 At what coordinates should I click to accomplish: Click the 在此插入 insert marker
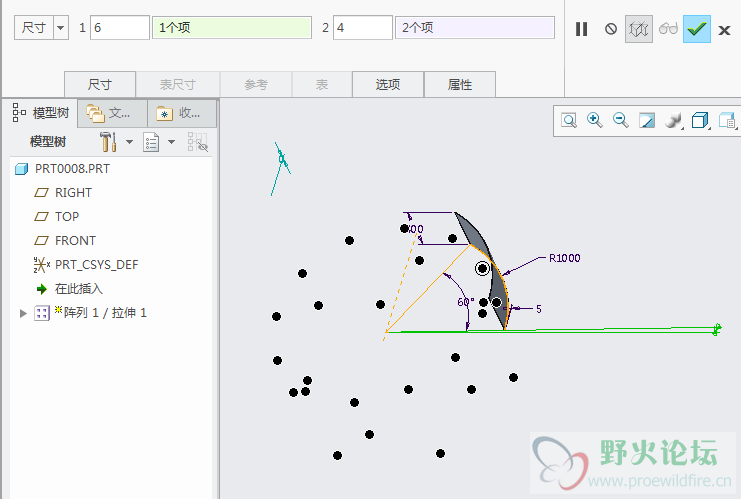tap(69, 289)
